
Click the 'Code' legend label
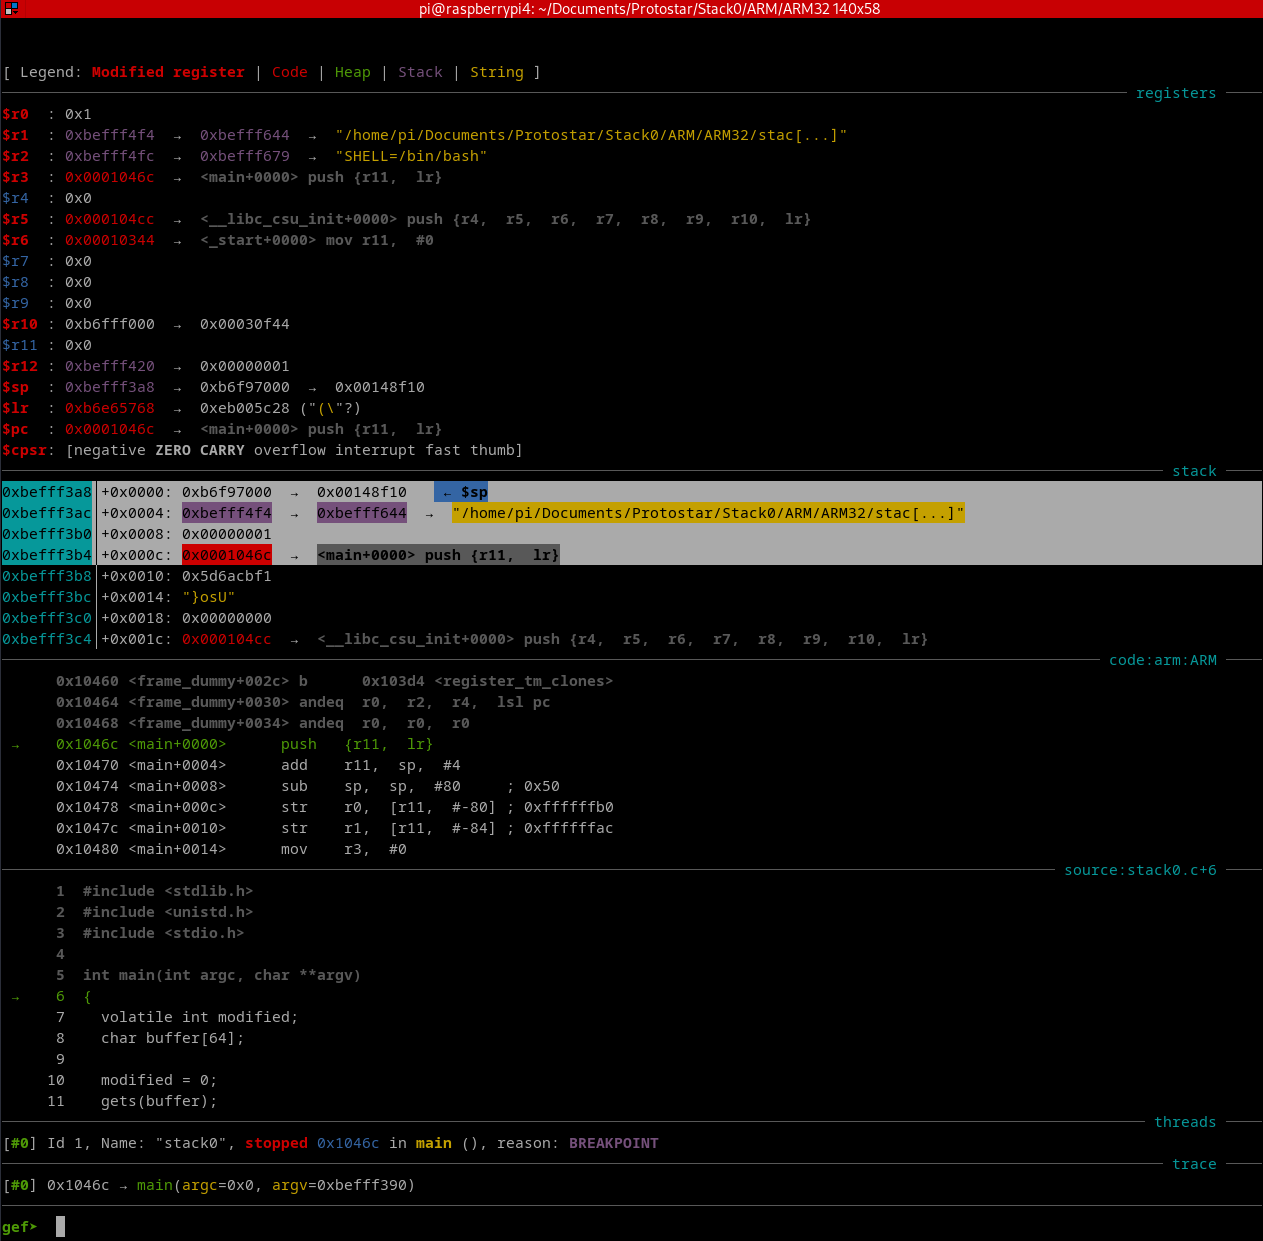(290, 72)
